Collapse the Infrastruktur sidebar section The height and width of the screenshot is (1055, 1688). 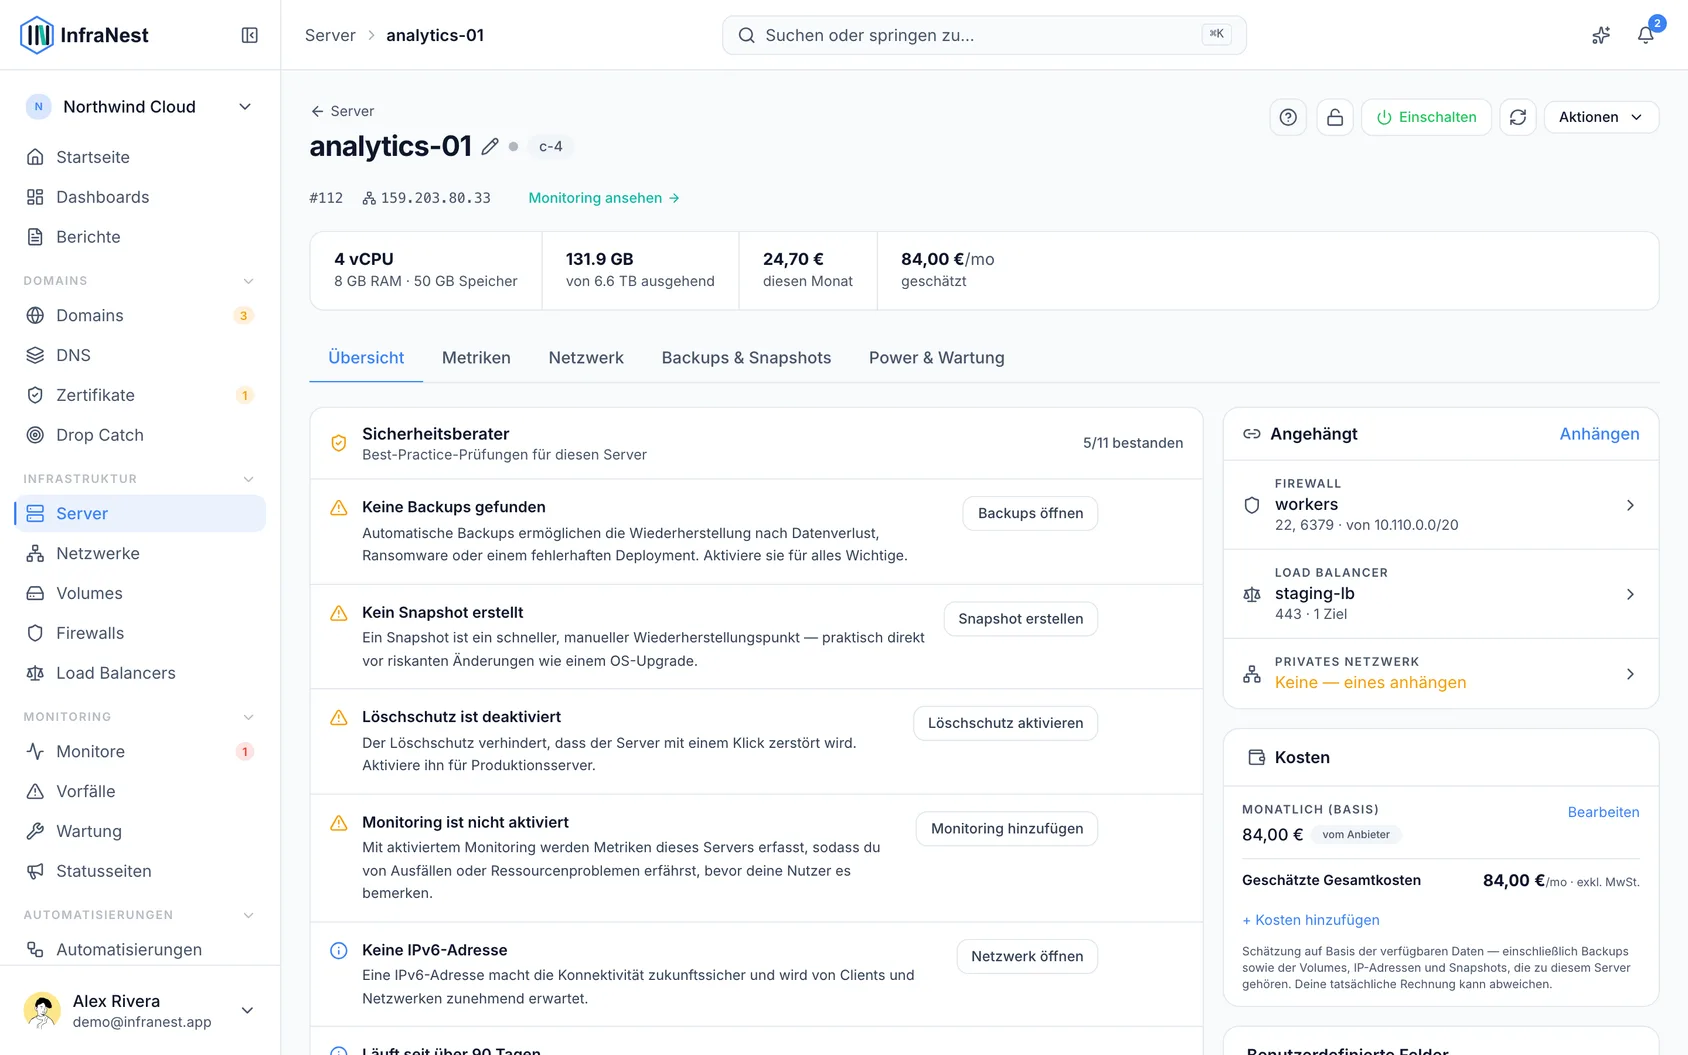pyautogui.click(x=248, y=479)
